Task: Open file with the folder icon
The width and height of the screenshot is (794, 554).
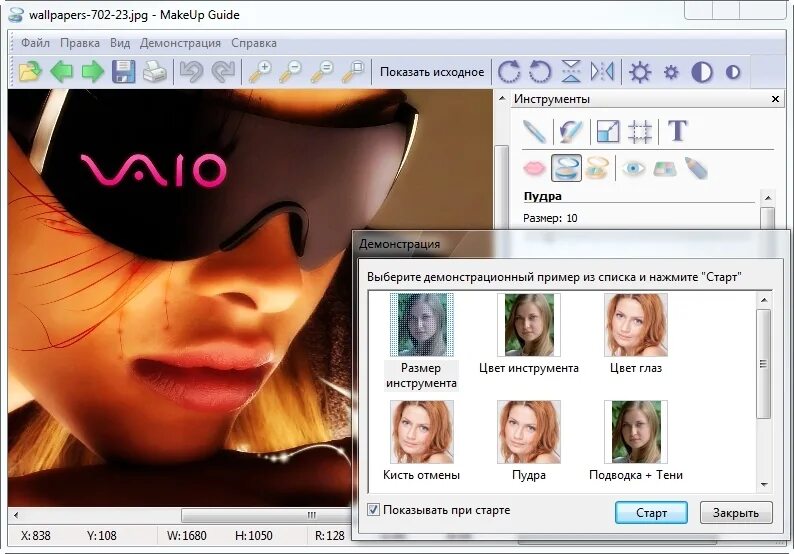Action: coord(30,72)
